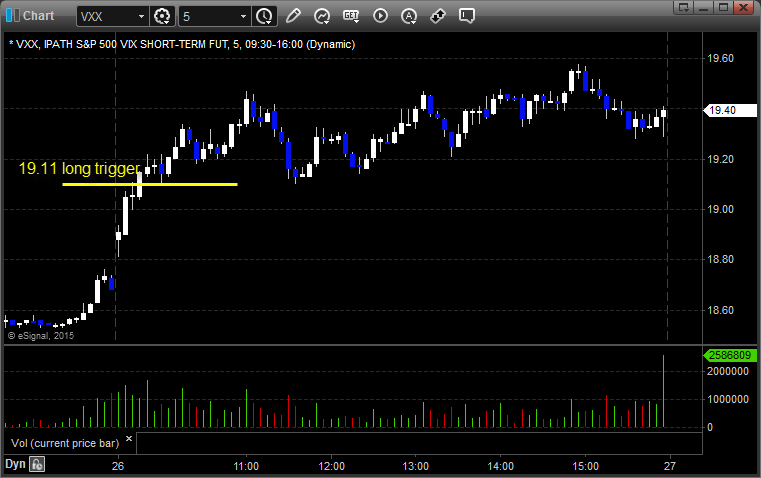Open the GET menu in toolbar
The image size is (761, 478).
351,16
